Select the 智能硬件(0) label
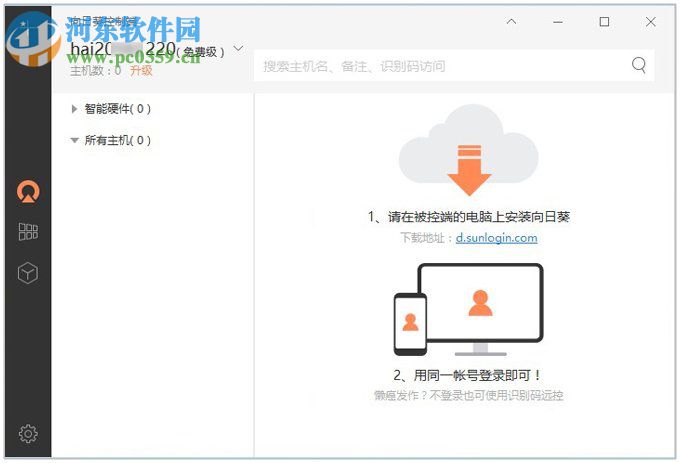680x463 pixels. coord(118,109)
